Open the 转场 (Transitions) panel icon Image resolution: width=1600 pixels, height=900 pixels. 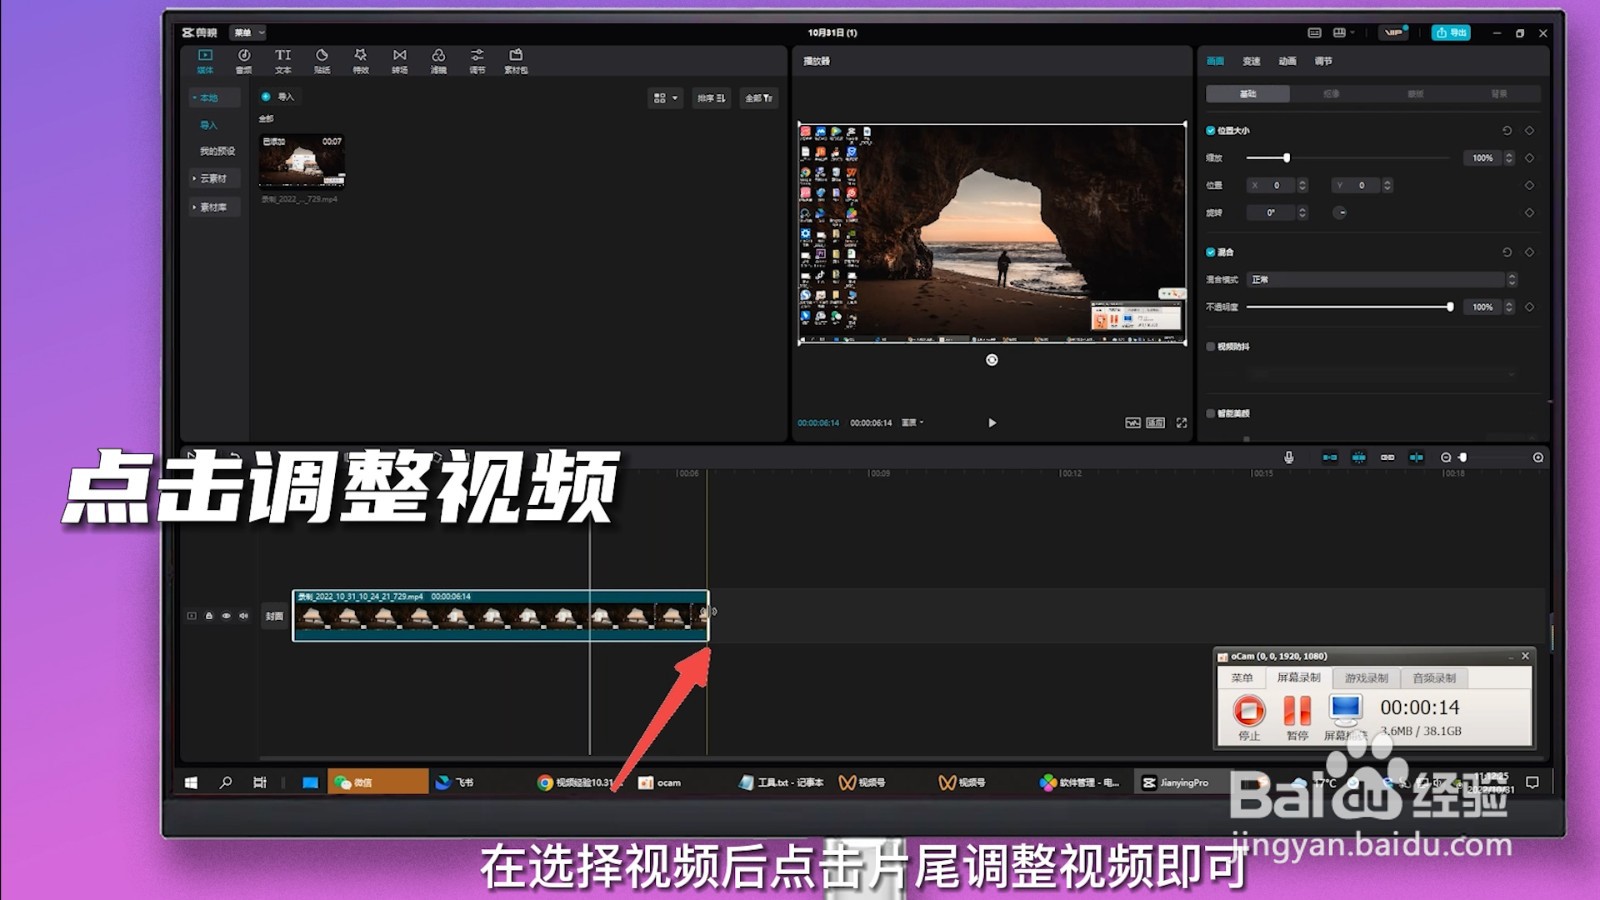point(399,60)
